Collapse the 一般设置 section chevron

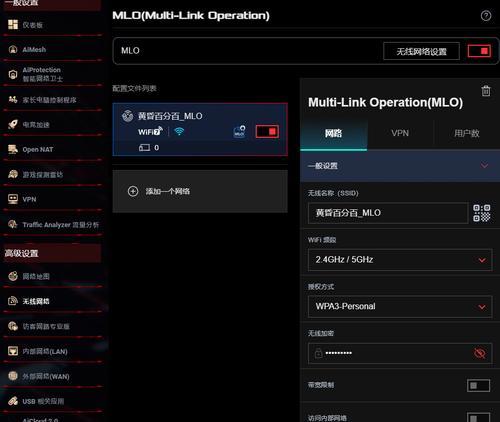[x=484, y=166]
